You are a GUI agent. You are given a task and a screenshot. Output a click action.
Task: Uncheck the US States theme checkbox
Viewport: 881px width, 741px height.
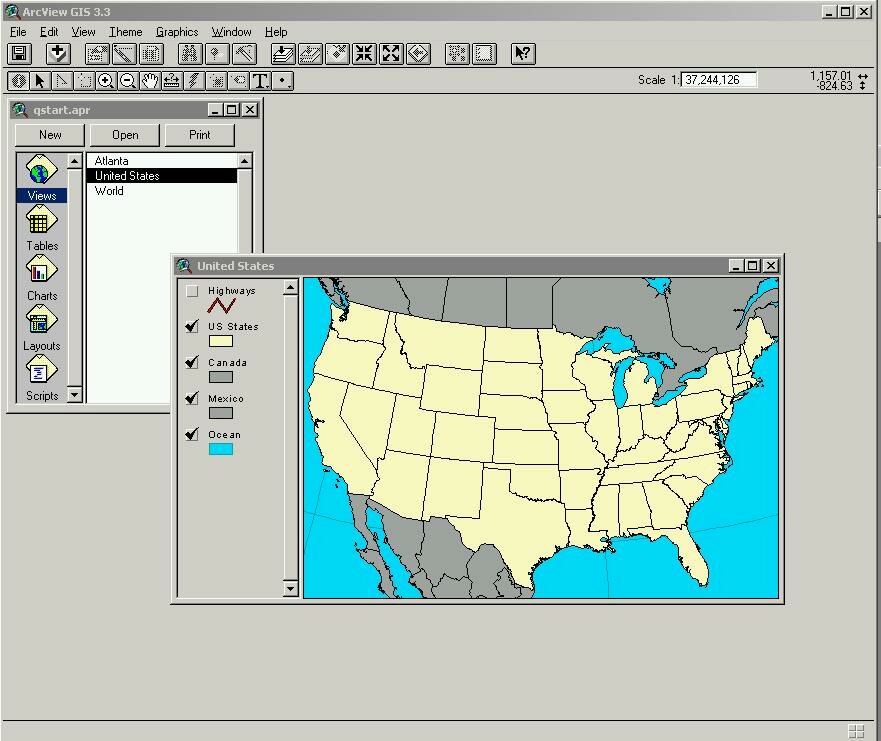(192, 326)
